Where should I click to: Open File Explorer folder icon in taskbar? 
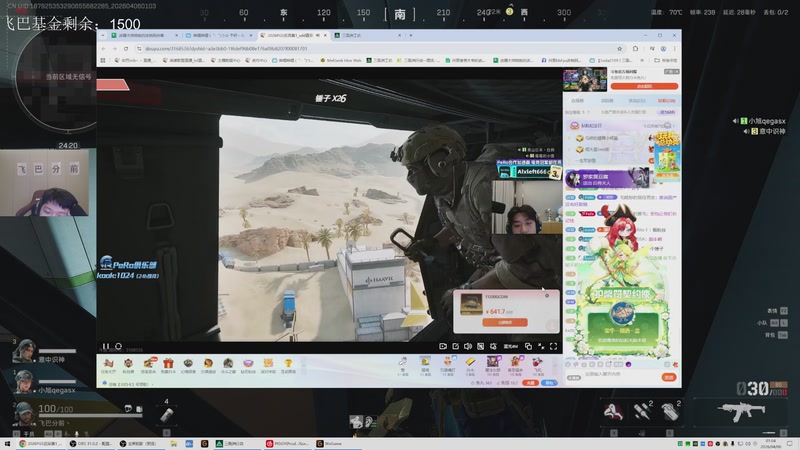tap(173, 444)
